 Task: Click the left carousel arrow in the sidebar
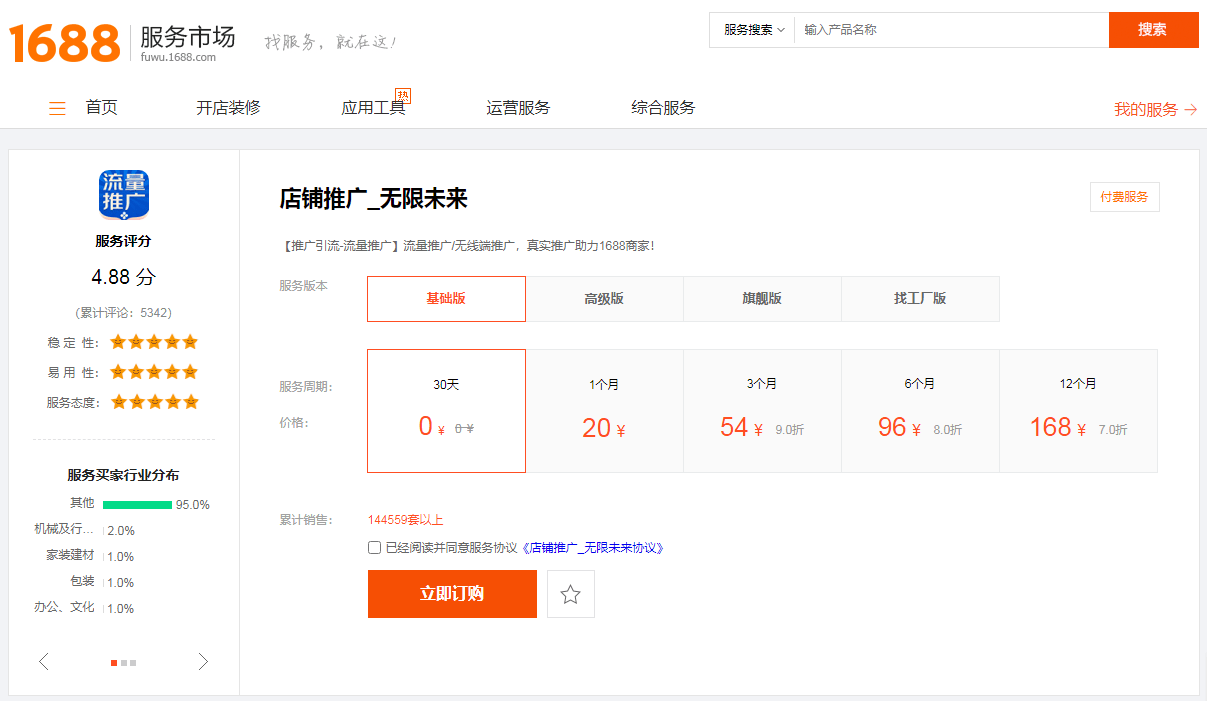pyautogui.click(x=43, y=661)
